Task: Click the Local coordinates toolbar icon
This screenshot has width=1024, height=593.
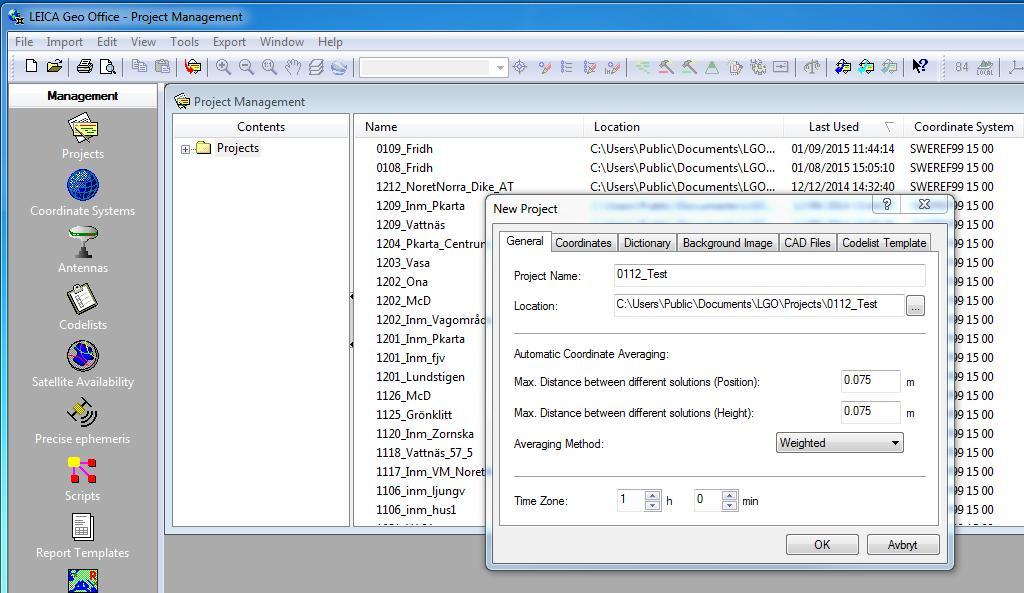Action: (x=985, y=67)
